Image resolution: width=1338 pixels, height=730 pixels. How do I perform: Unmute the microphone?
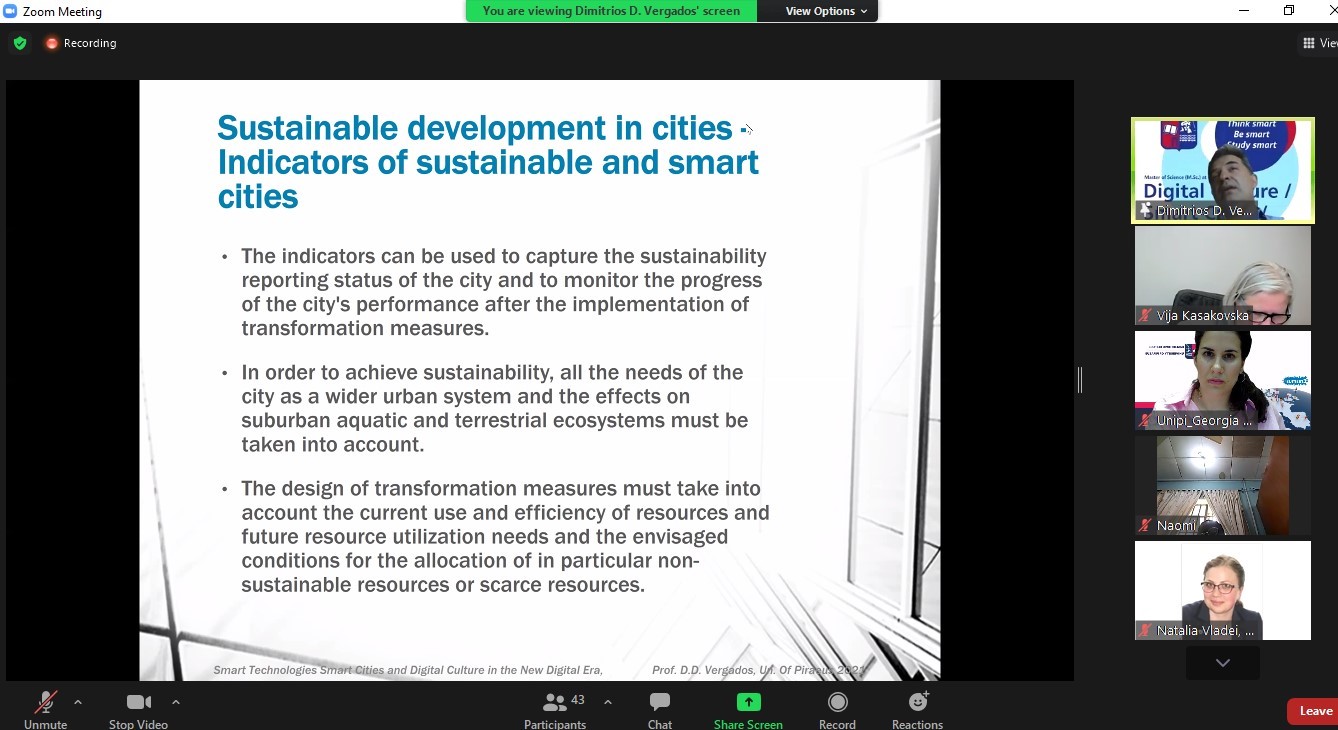click(45, 709)
